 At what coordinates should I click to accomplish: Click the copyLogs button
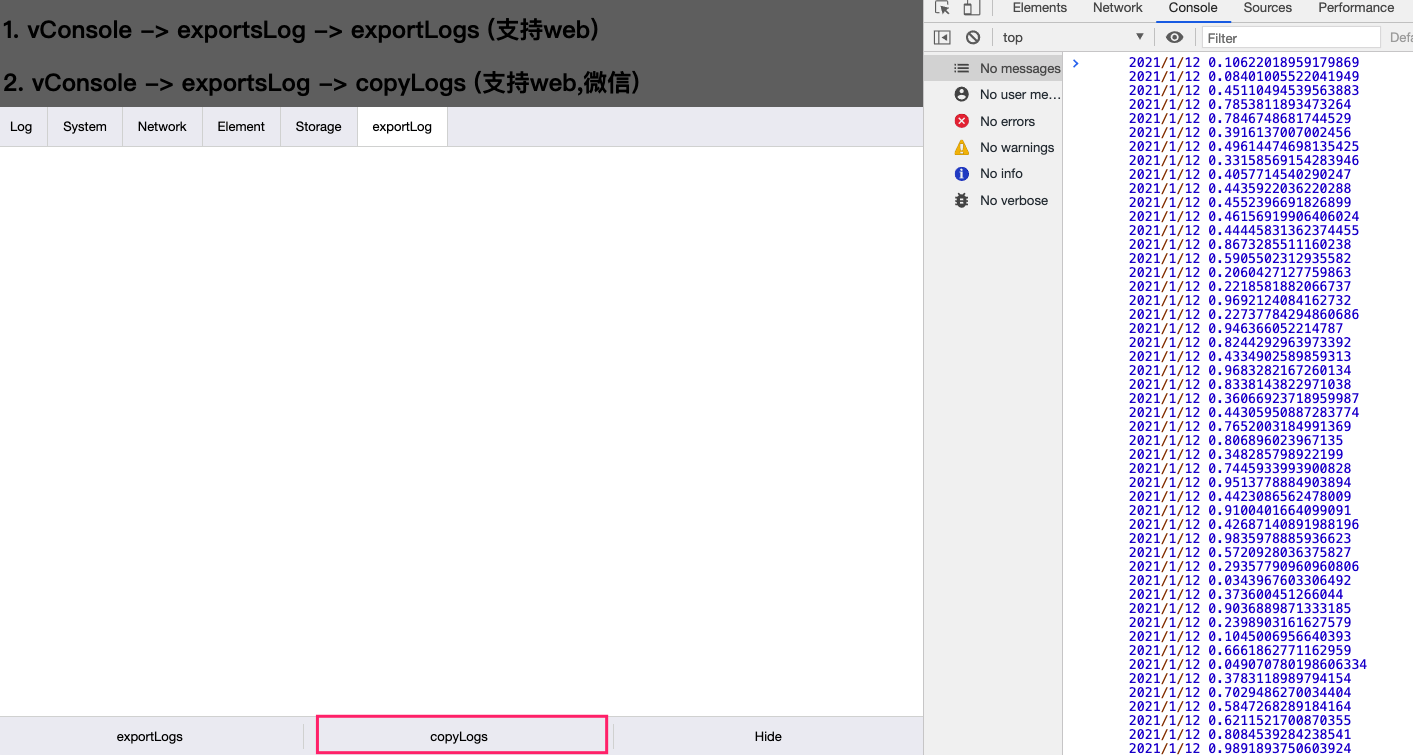pos(459,736)
